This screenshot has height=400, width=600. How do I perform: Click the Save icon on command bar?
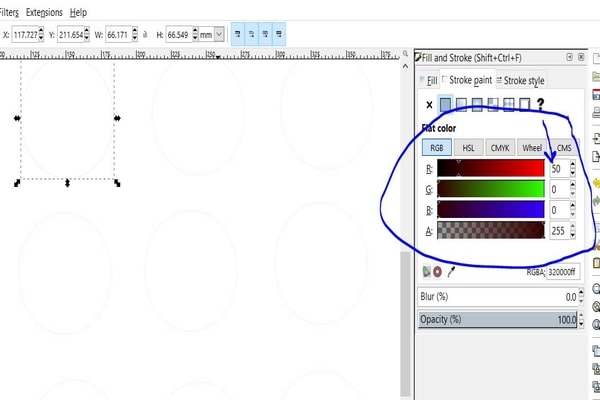click(x=596, y=94)
